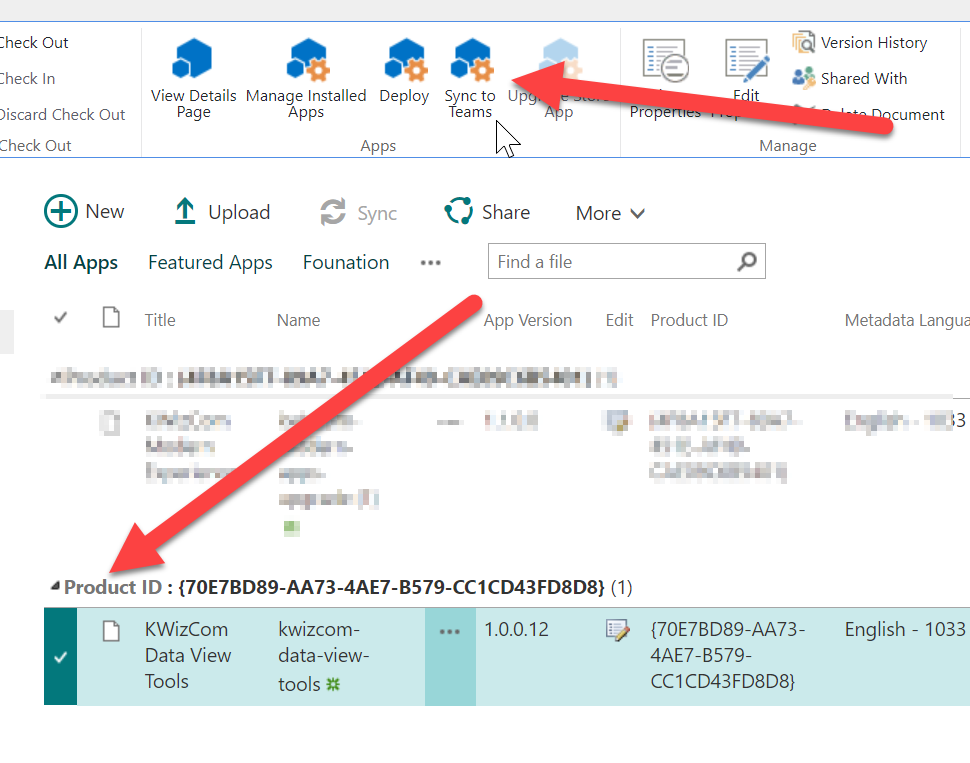Image resolution: width=970 pixels, height=763 pixels.
Task: Click Product ID value in KWizCom row
Action: pos(728,655)
